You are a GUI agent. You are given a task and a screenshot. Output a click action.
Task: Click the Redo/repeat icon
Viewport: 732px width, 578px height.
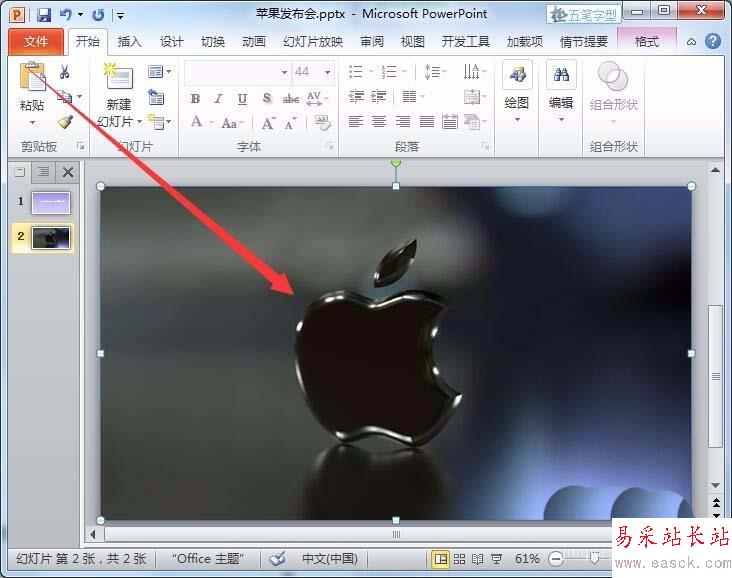[98, 15]
